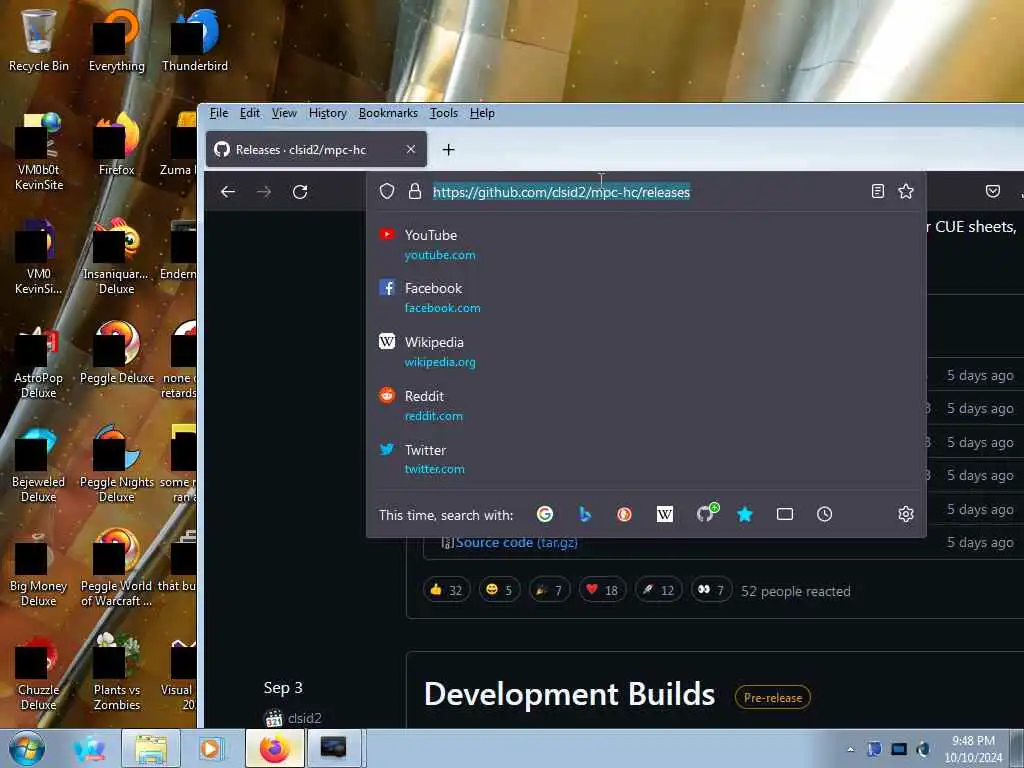The height and width of the screenshot is (768, 1024).
Task: Select the Plants vs Zombies desktop icon
Action: tap(117, 672)
